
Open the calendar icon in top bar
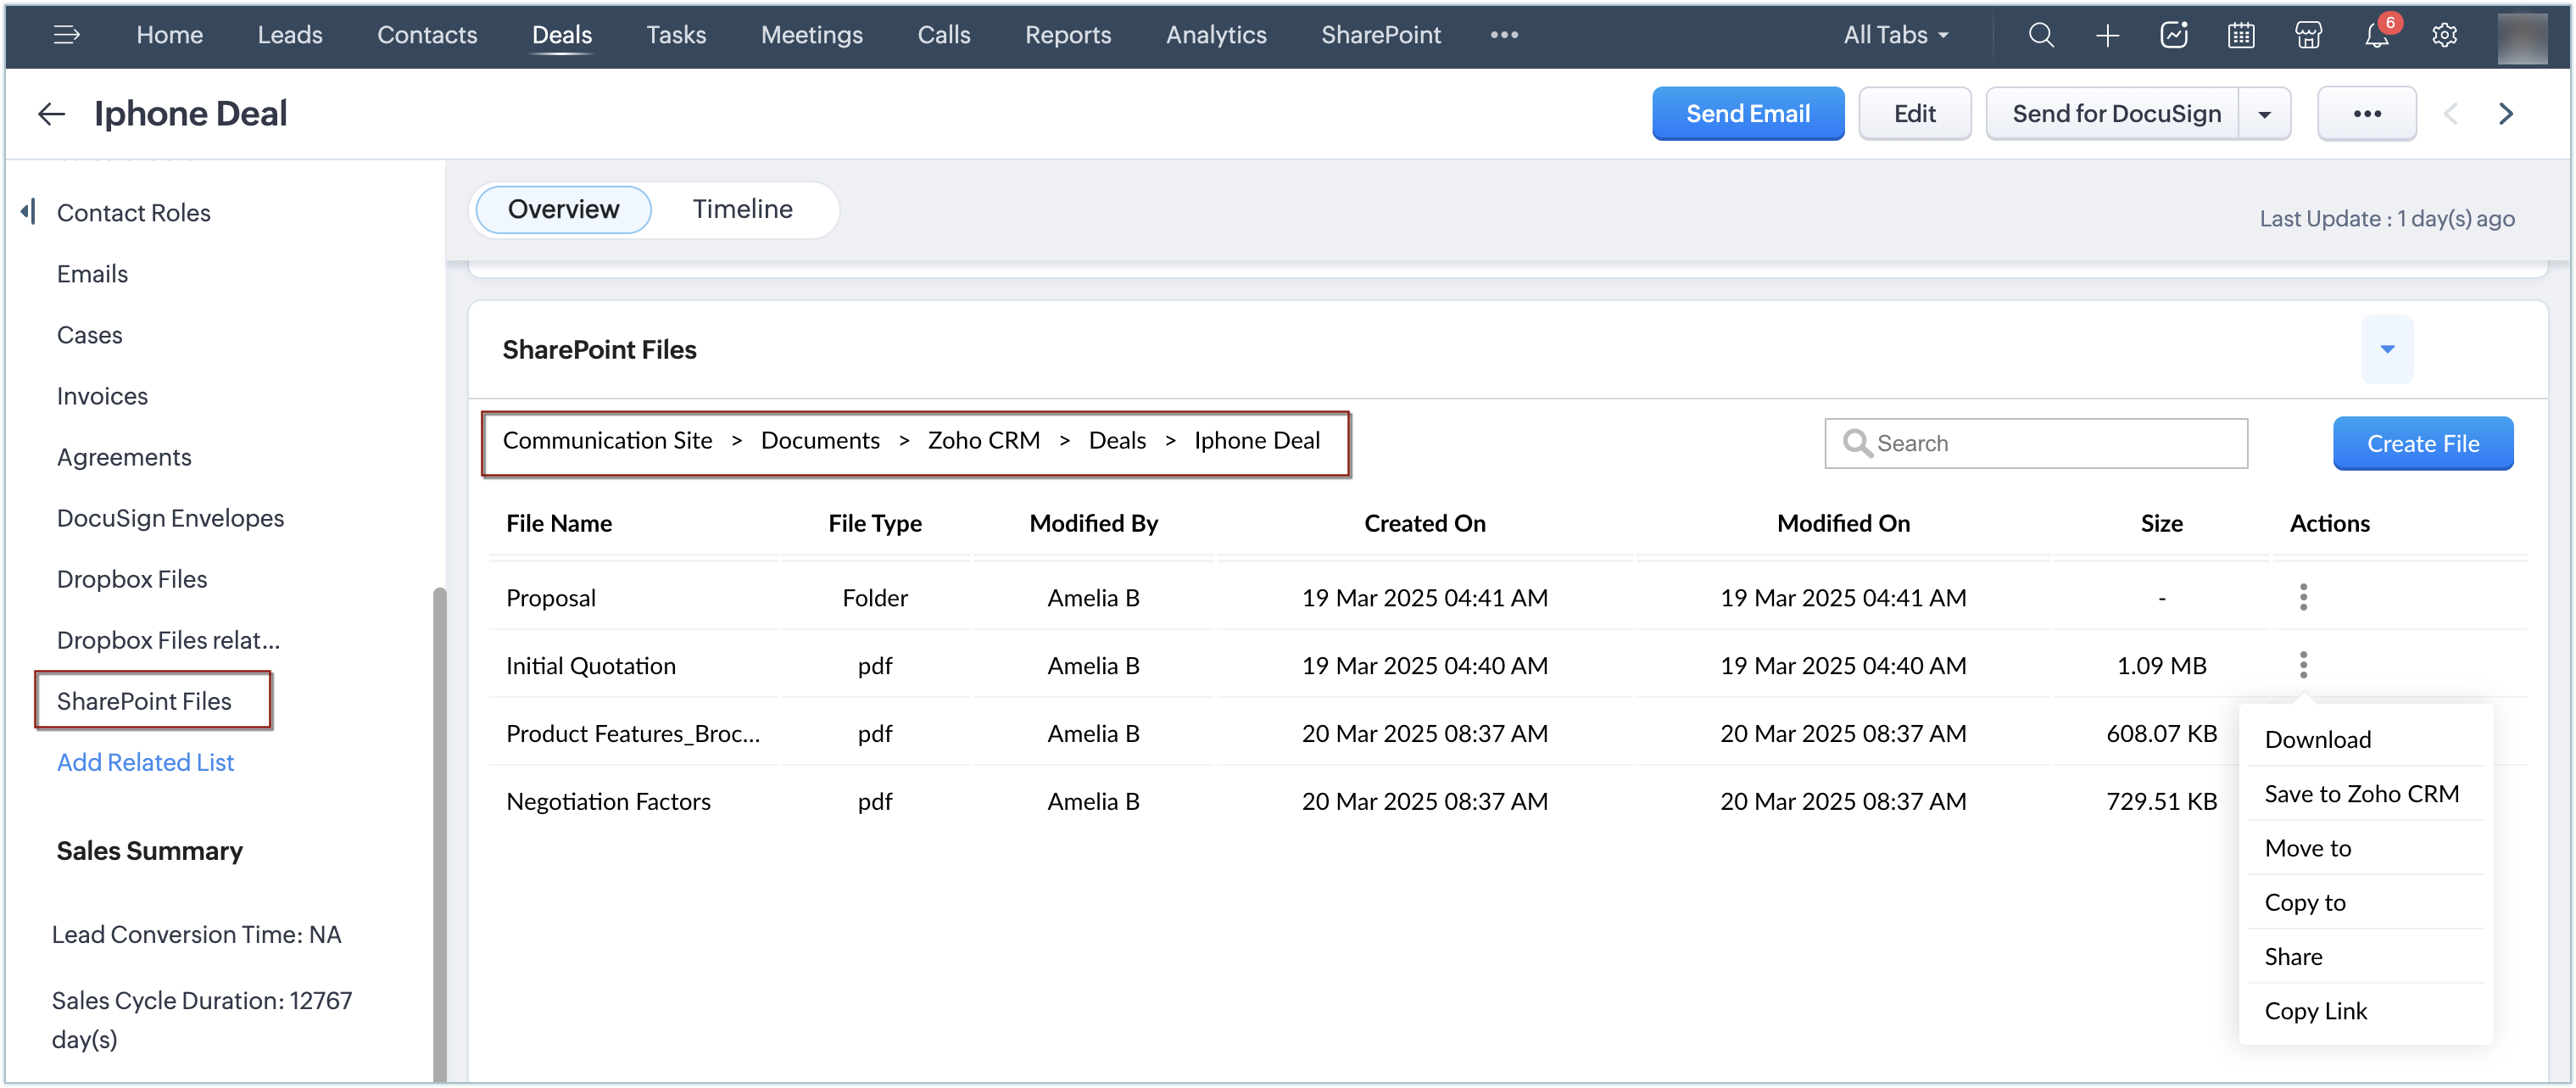[x=2241, y=36]
